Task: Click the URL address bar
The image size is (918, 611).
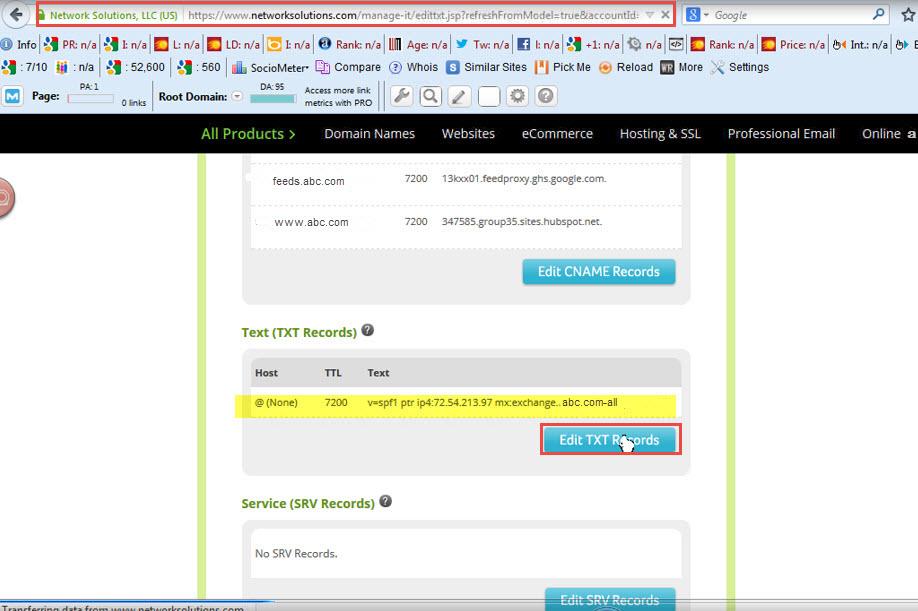Action: tap(413, 15)
